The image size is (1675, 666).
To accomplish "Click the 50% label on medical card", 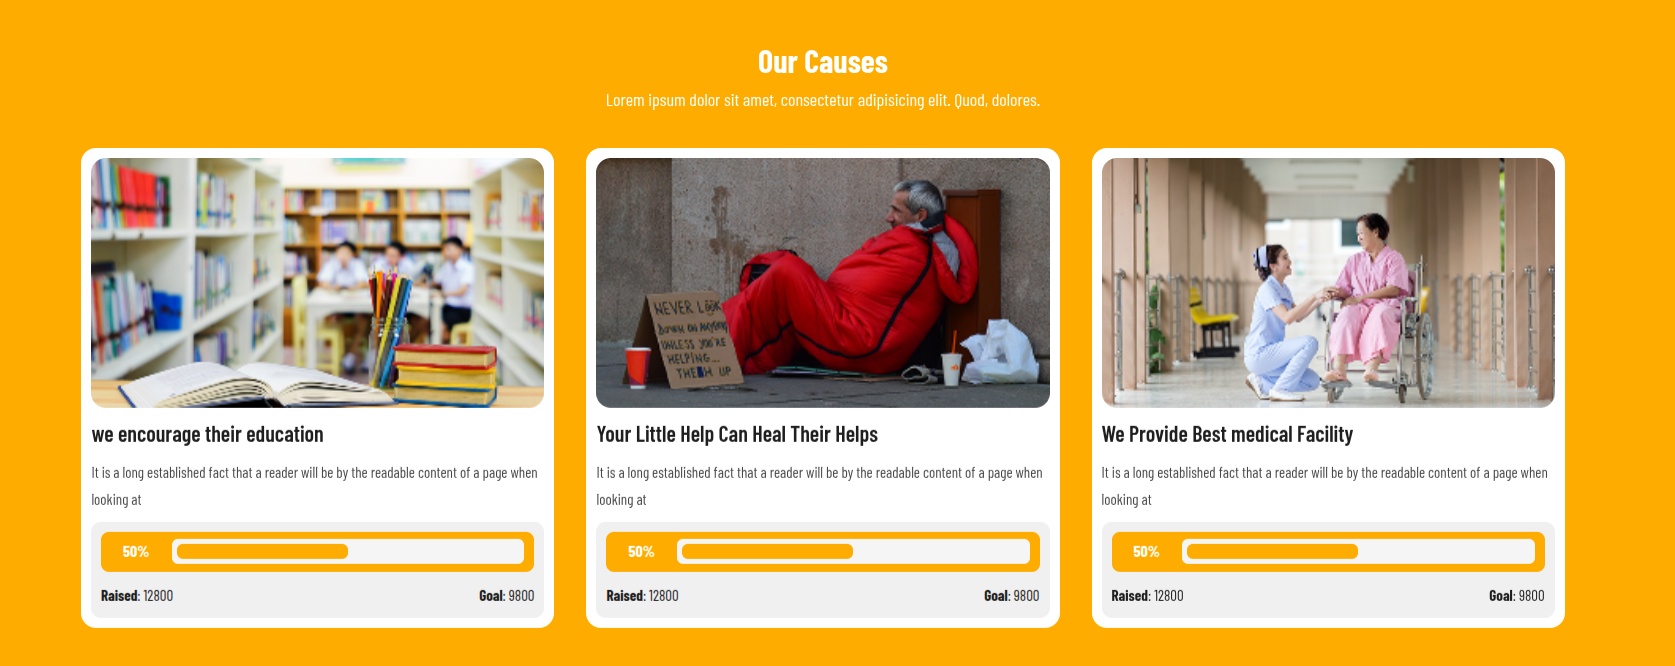I will (x=1146, y=552).
